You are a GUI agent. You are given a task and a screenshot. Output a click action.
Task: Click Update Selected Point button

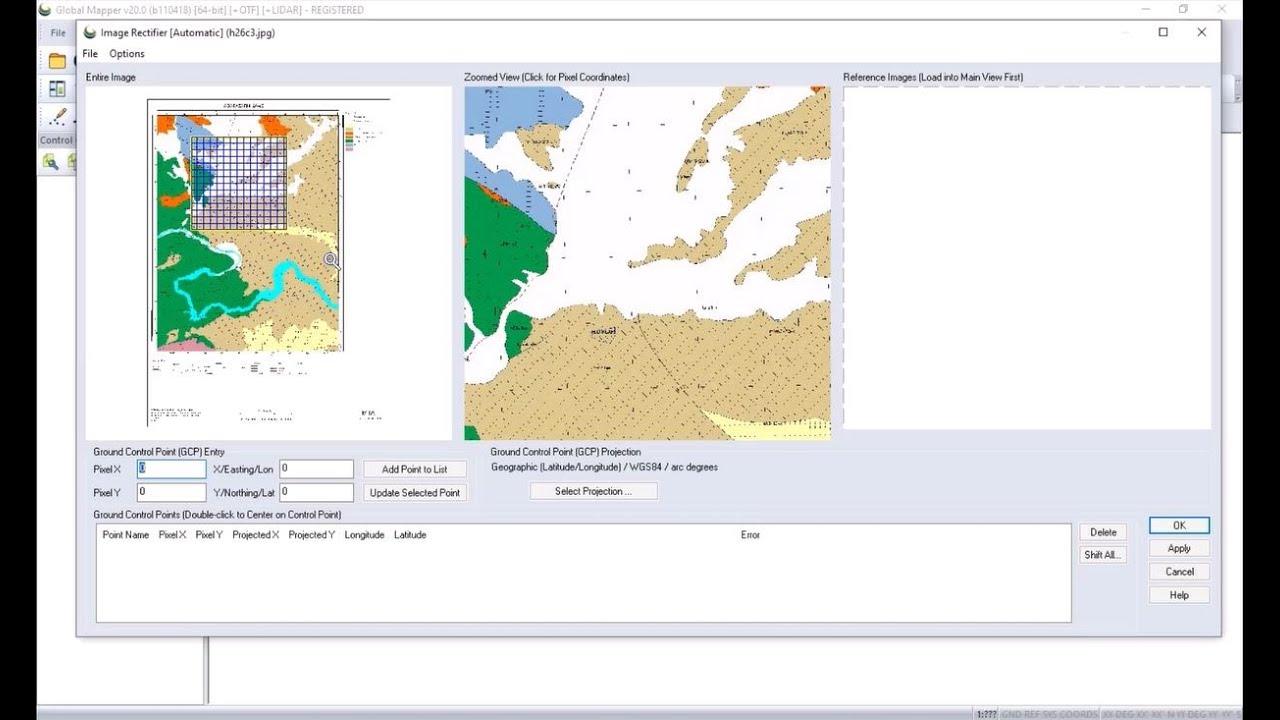pyautogui.click(x=415, y=492)
